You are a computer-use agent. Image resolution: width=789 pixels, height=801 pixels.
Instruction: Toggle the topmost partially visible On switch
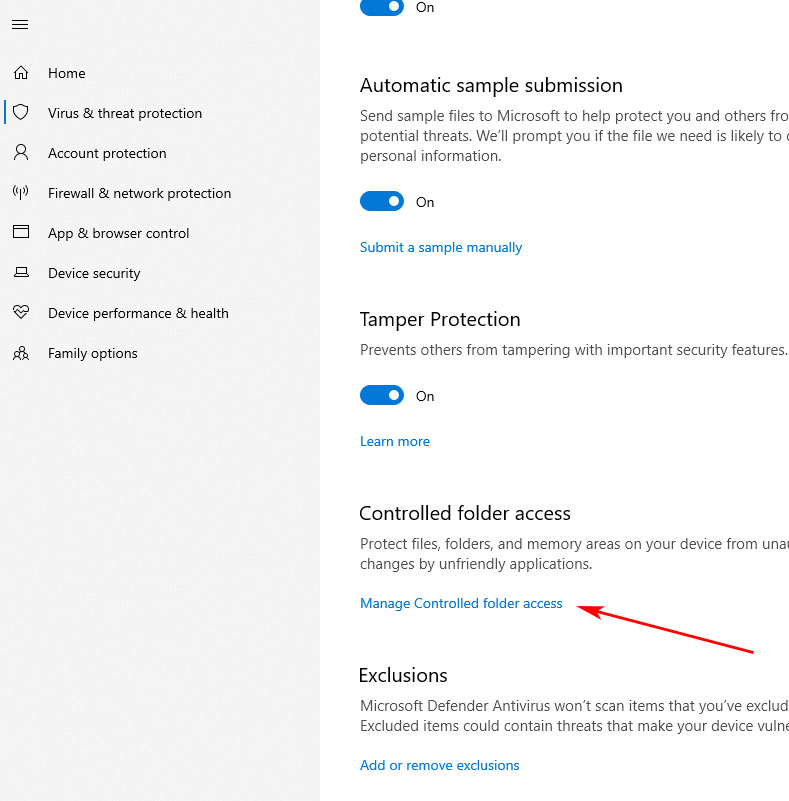(381, 7)
